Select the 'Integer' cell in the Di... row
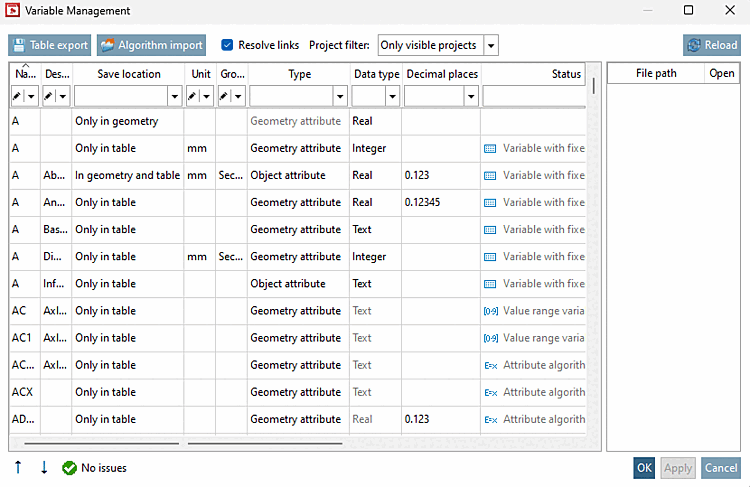The width and height of the screenshot is (750, 487). click(375, 256)
